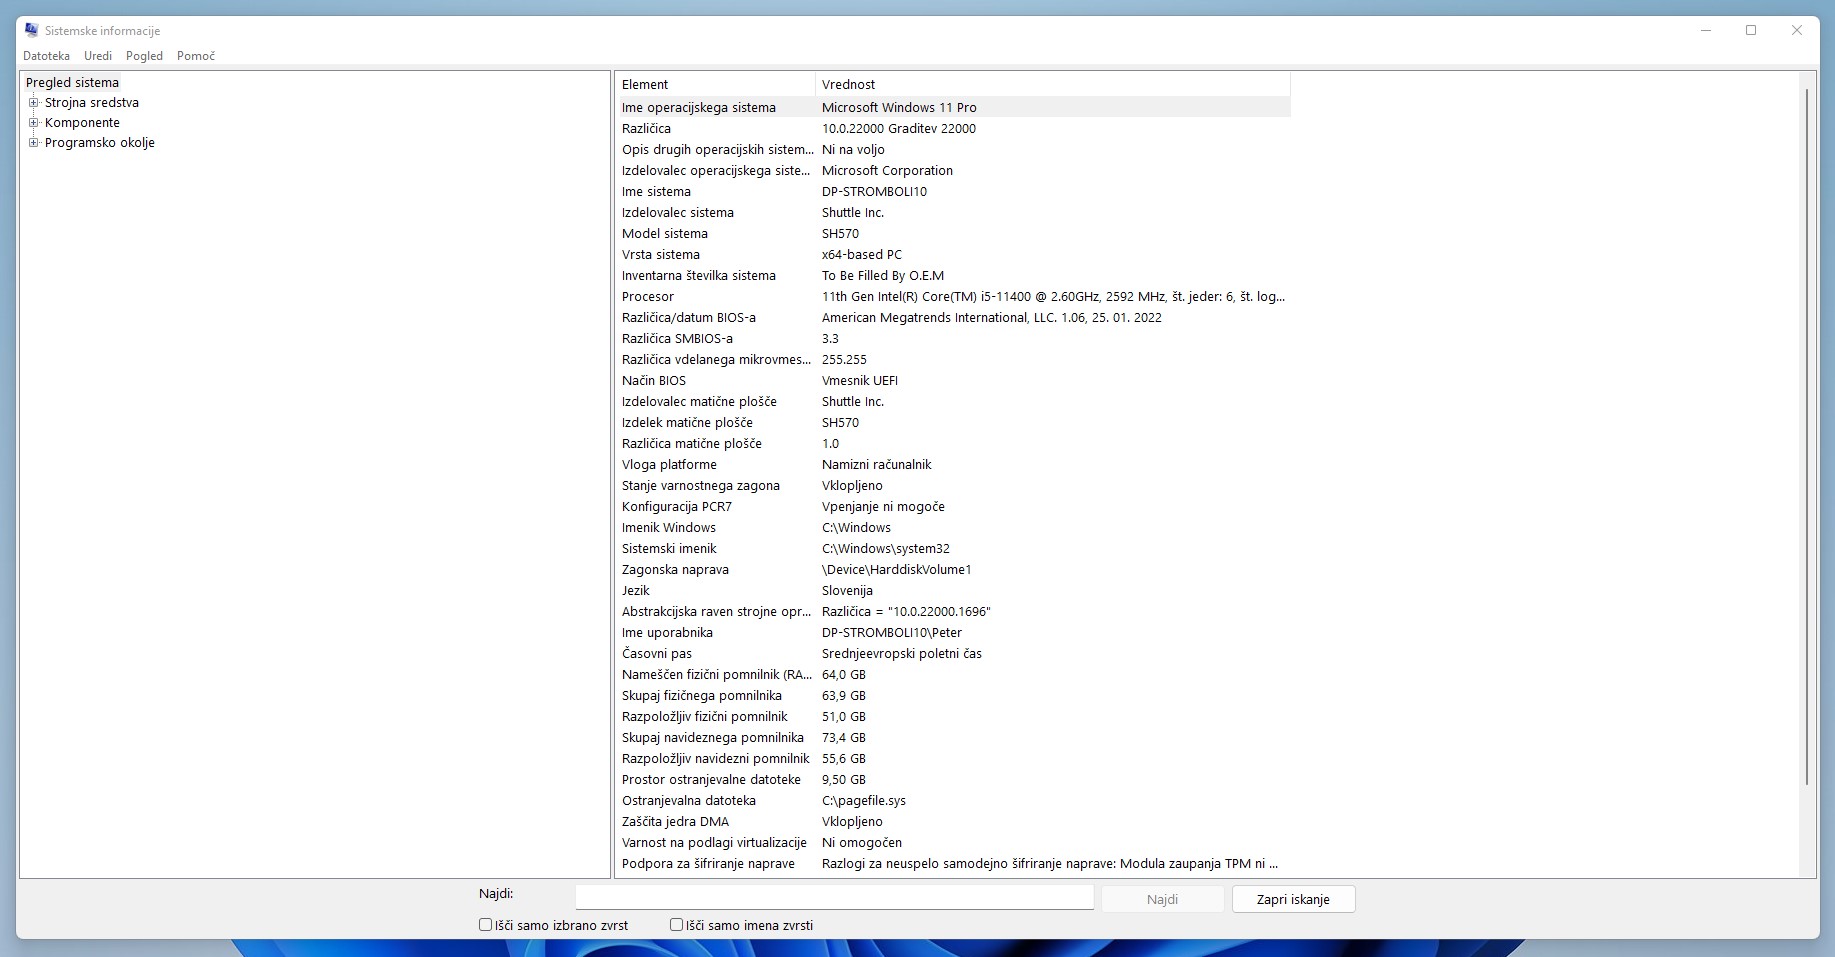This screenshot has height=957, width=1835.
Task: Select the Procesor row label
Action: 648,296
